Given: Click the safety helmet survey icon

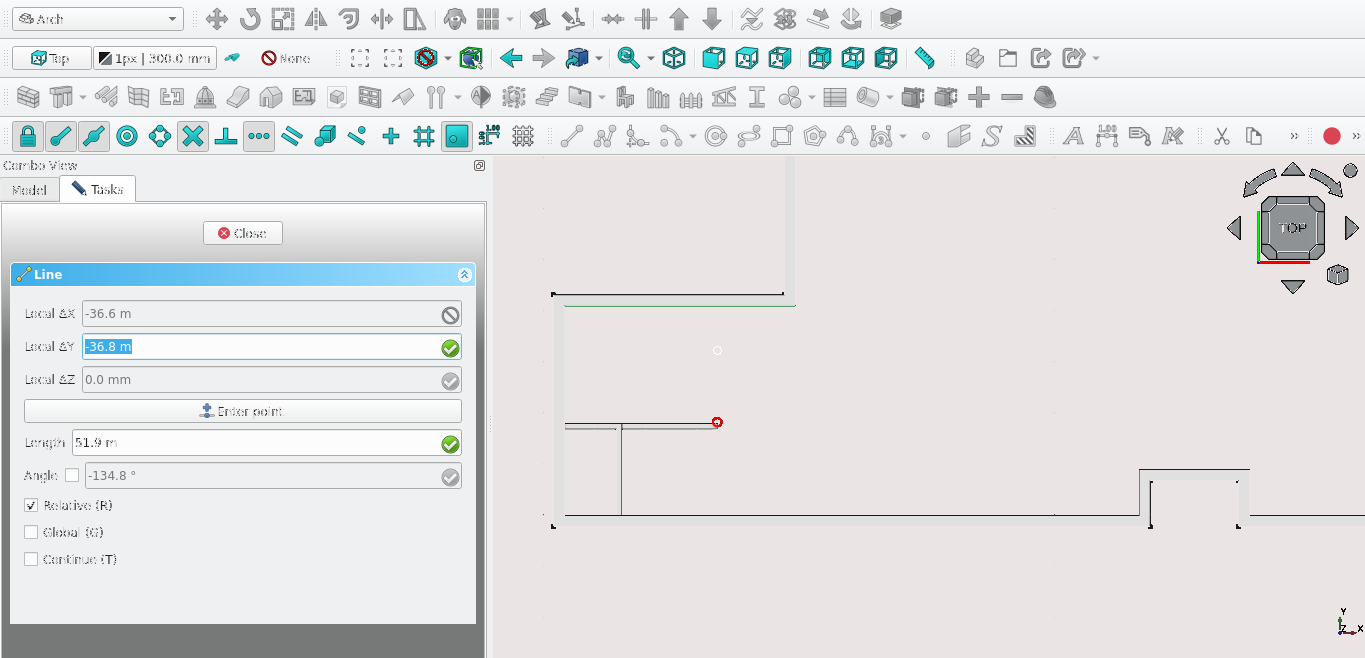Looking at the screenshot, I should 1045,97.
